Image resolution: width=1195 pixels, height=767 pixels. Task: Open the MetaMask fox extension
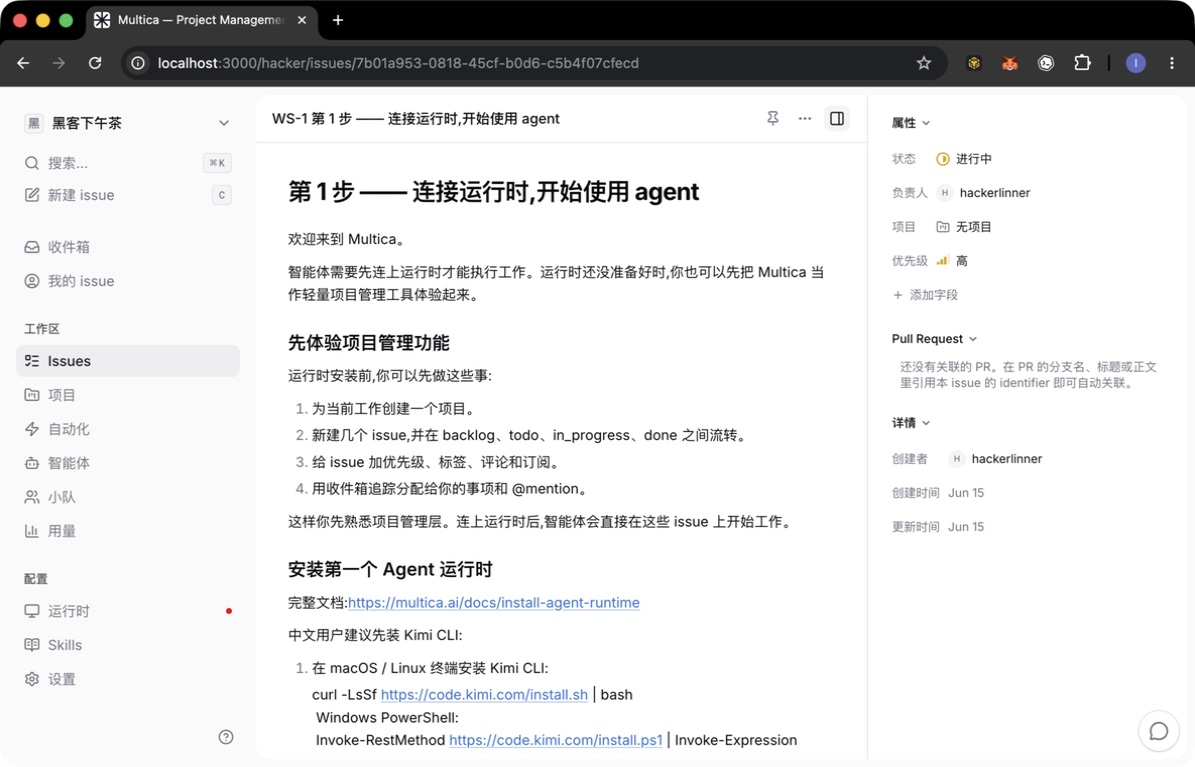point(1010,63)
